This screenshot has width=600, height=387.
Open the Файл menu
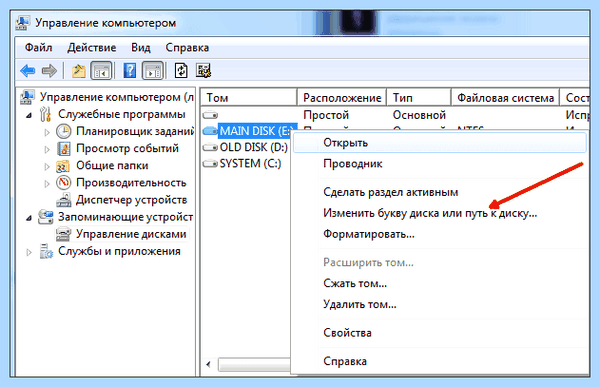[x=38, y=48]
